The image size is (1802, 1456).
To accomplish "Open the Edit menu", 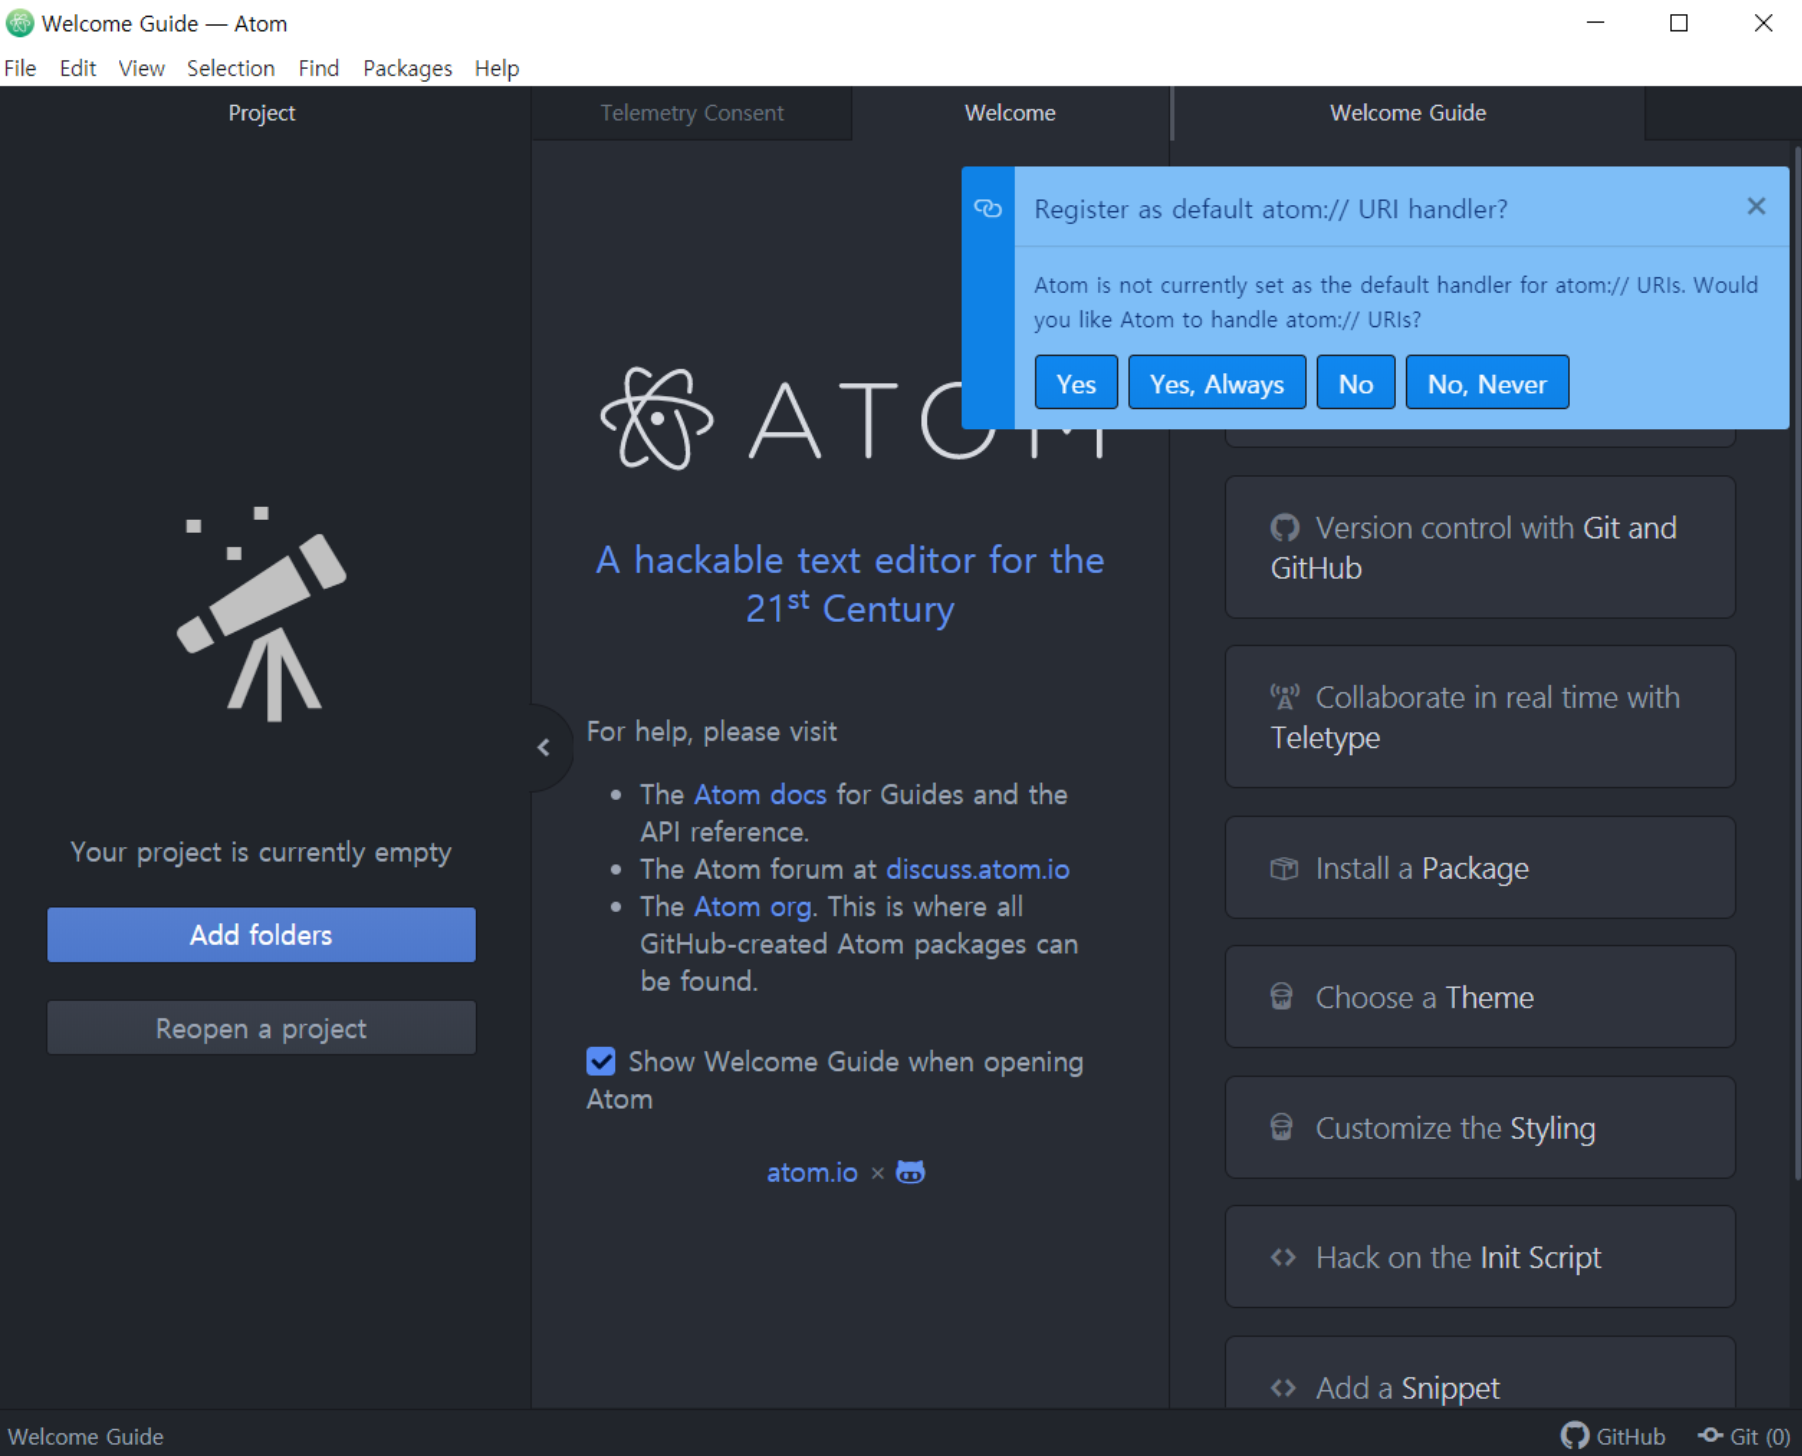I will pos(77,68).
